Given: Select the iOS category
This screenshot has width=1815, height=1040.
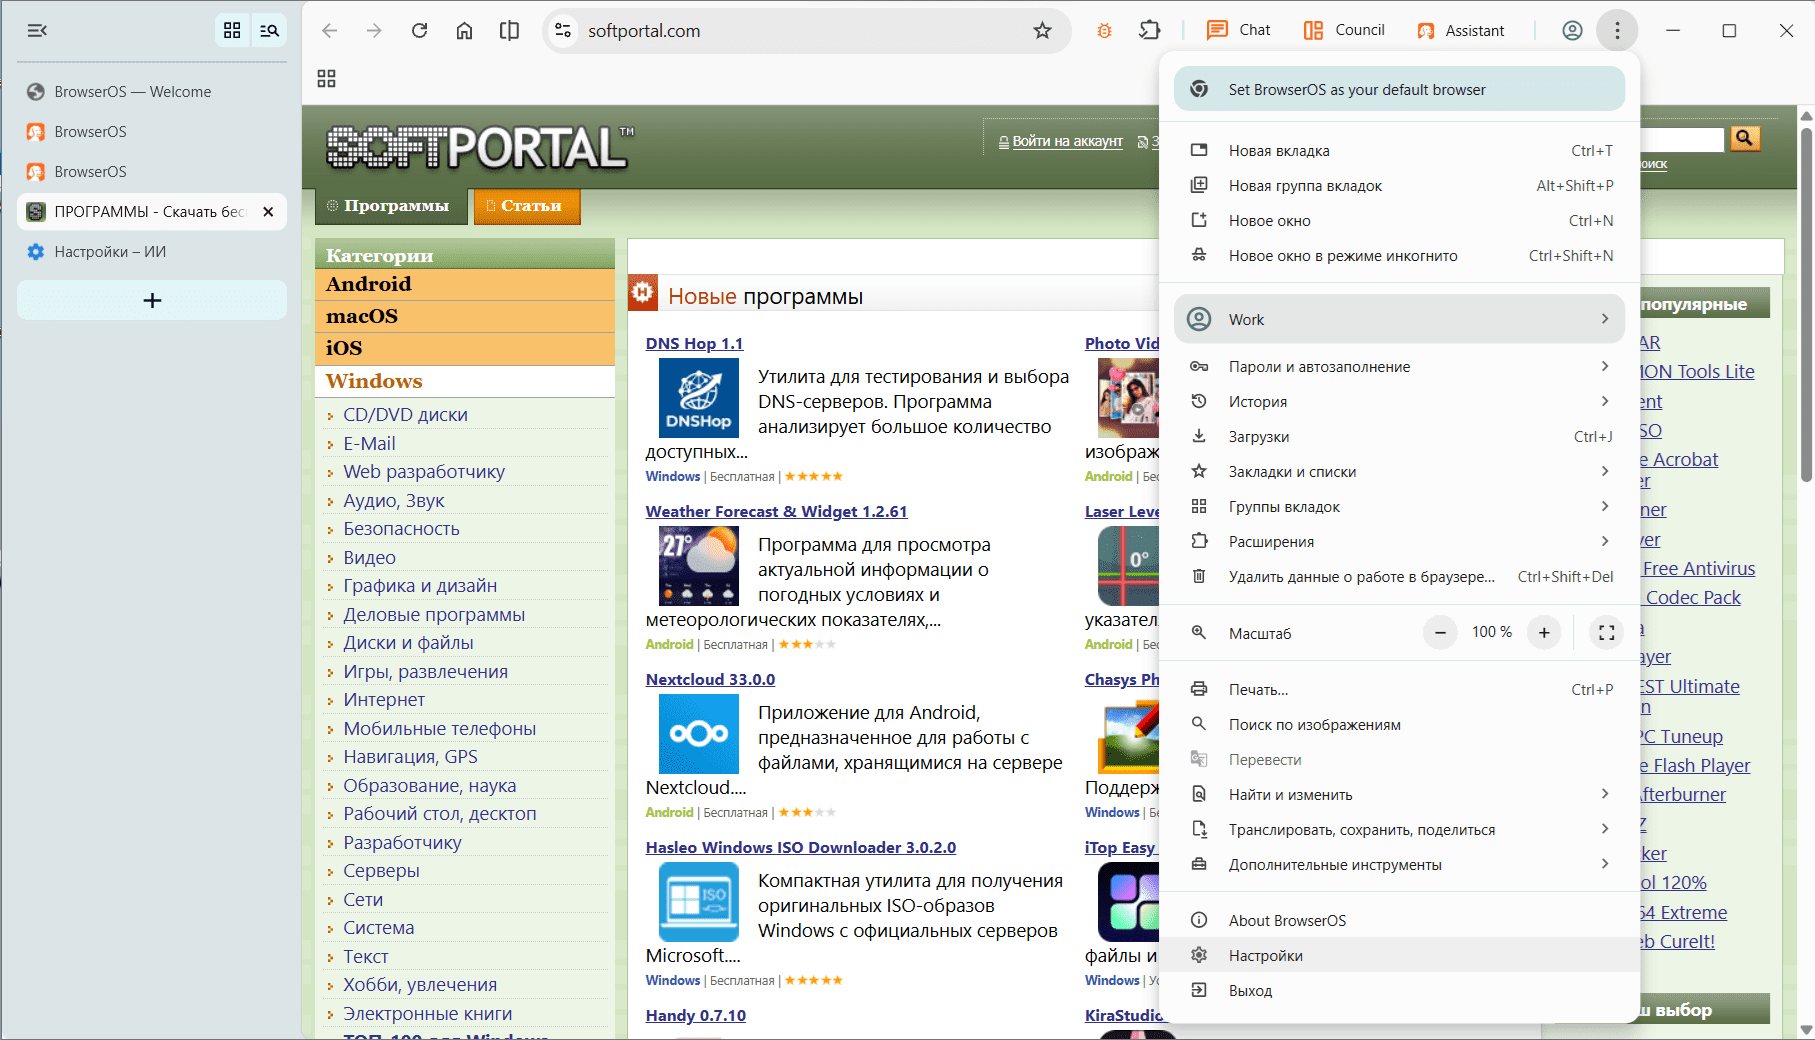Looking at the screenshot, I should (x=465, y=349).
